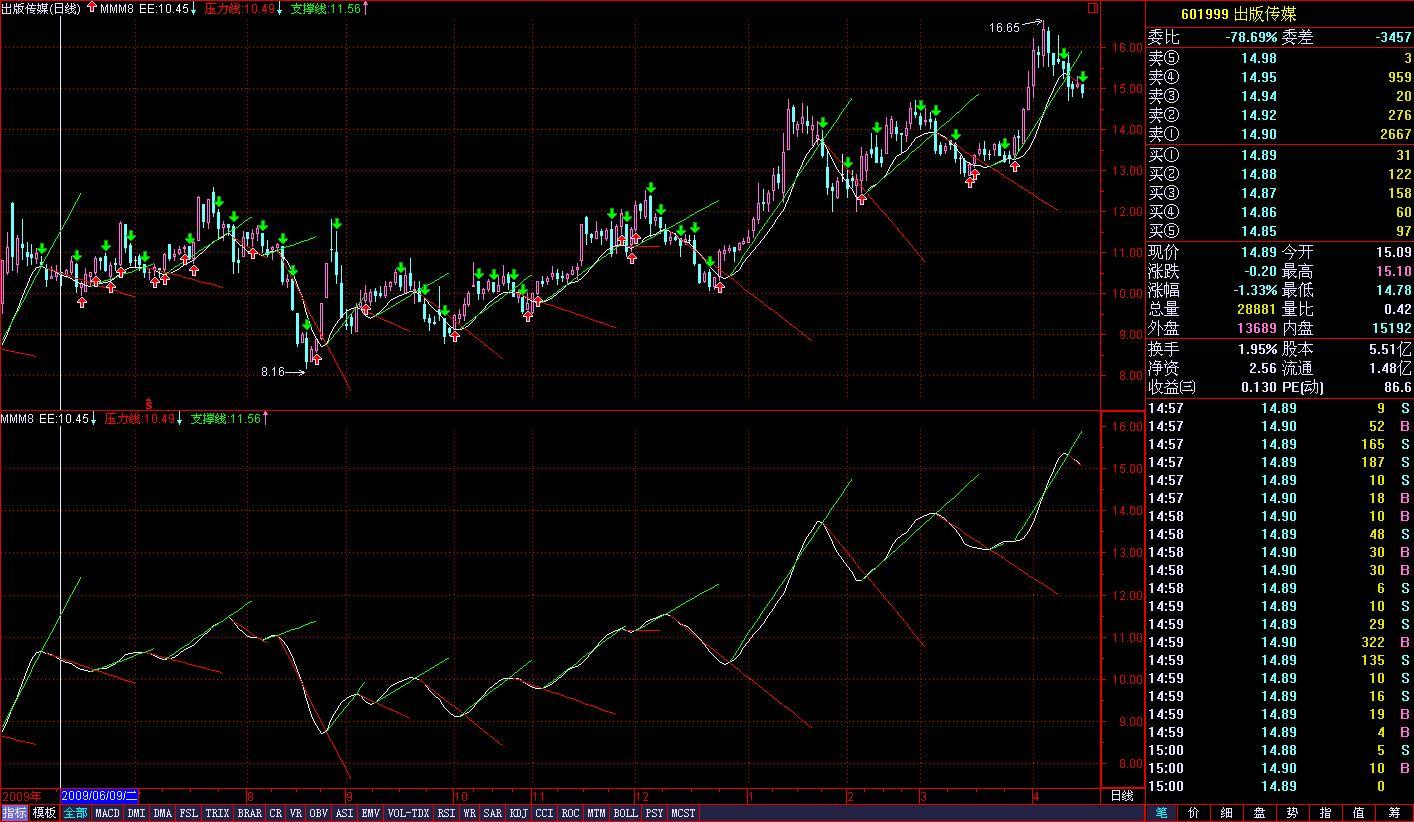Select the EMV indicator tab
Viewport: 1414px width, 822px height.
tap(370, 814)
